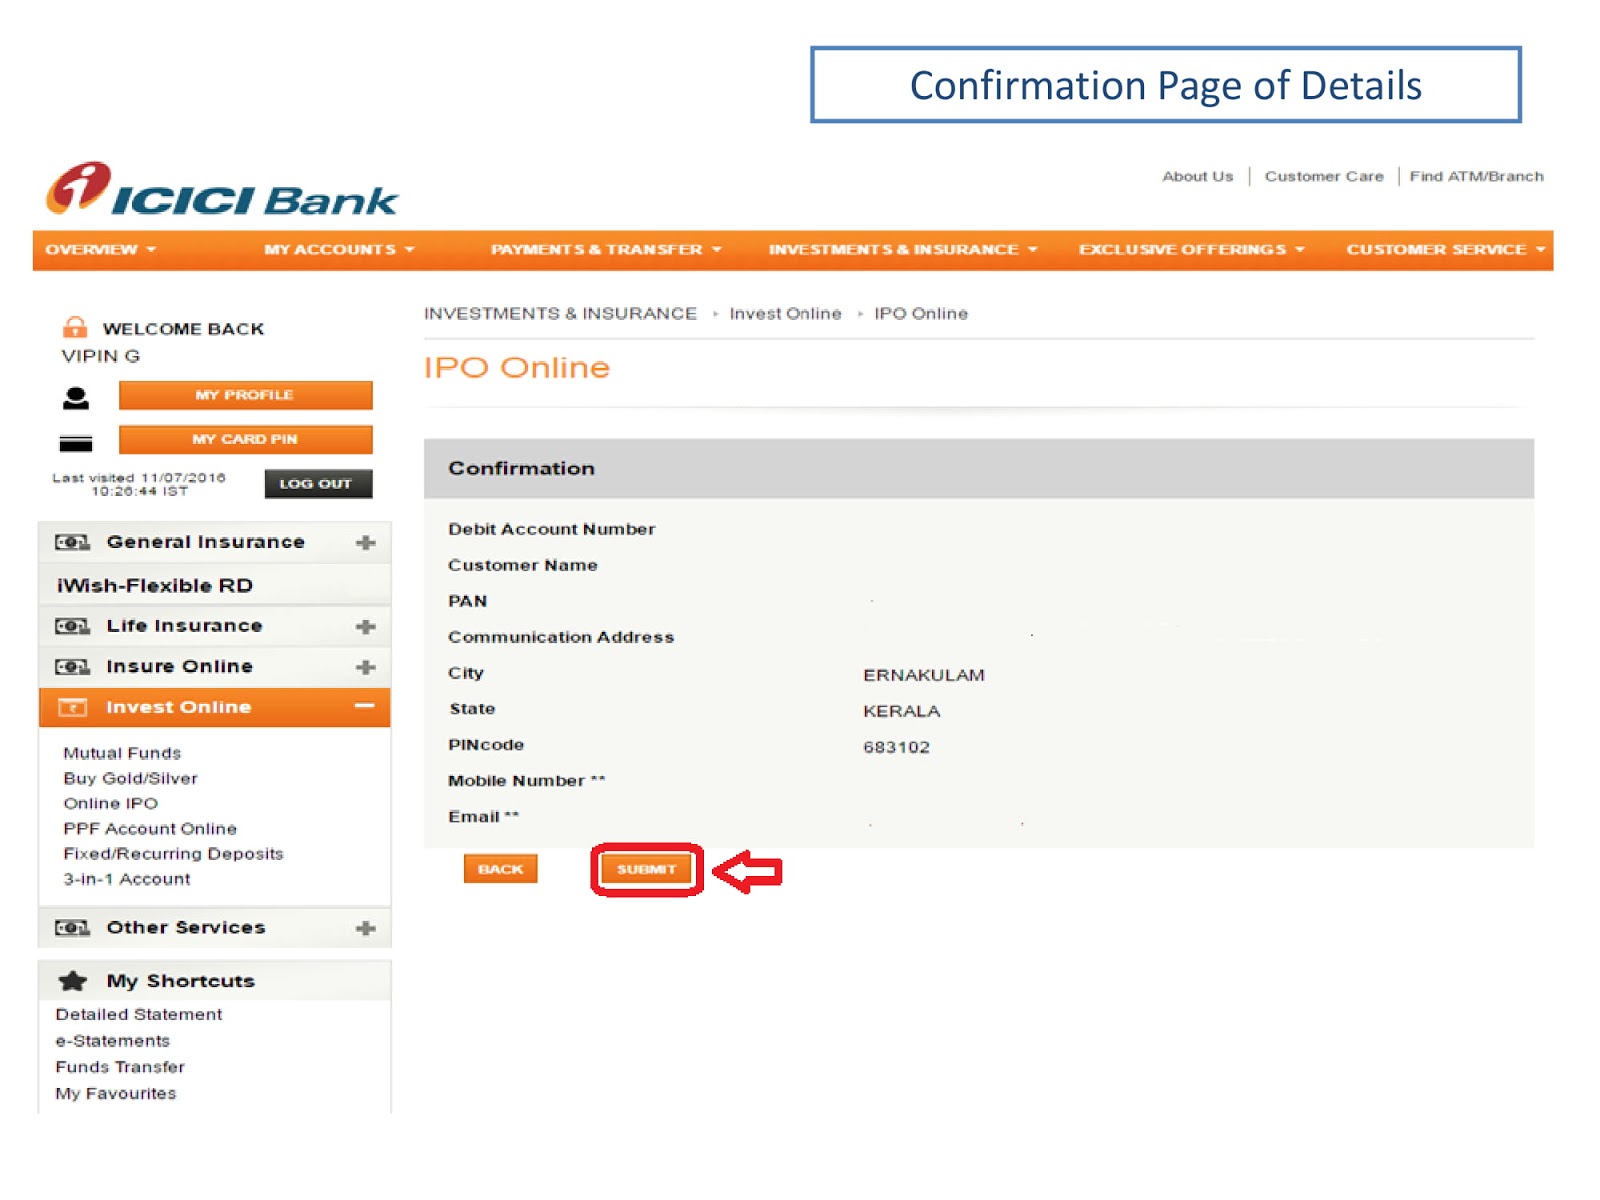Image resolution: width=1600 pixels, height=1200 pixels.
Task: Click the My Profile button
Action: coord(245,395)
